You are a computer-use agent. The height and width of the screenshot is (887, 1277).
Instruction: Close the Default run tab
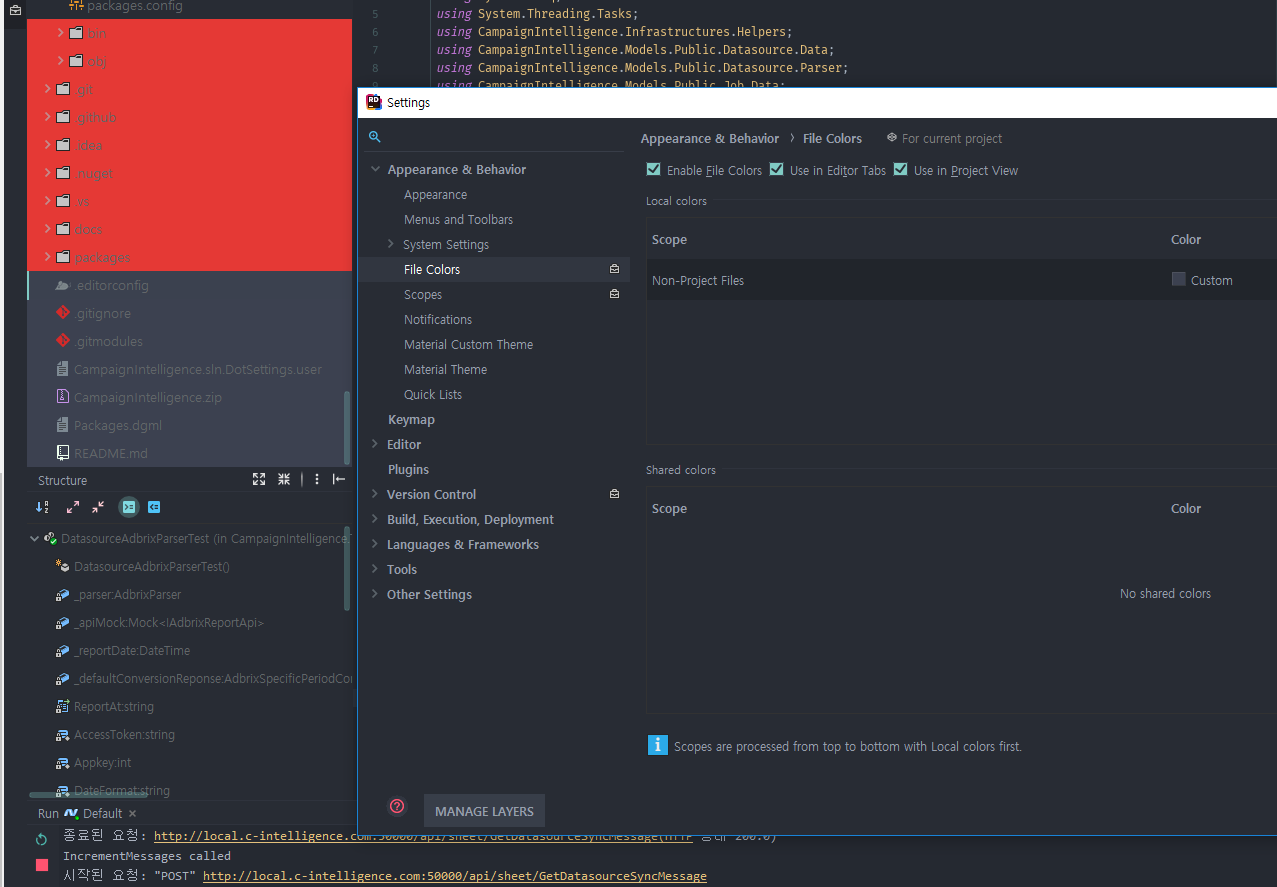click(x=134, y=813)
